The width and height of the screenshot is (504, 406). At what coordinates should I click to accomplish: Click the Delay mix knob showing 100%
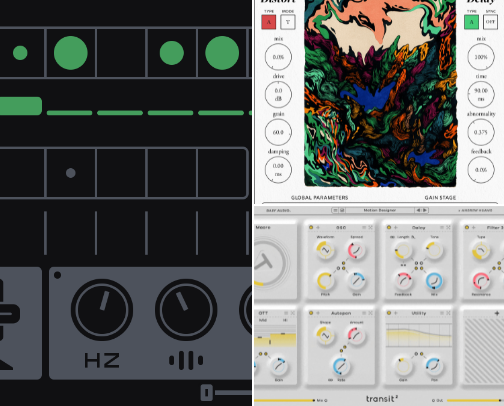(x=481, y=57)
